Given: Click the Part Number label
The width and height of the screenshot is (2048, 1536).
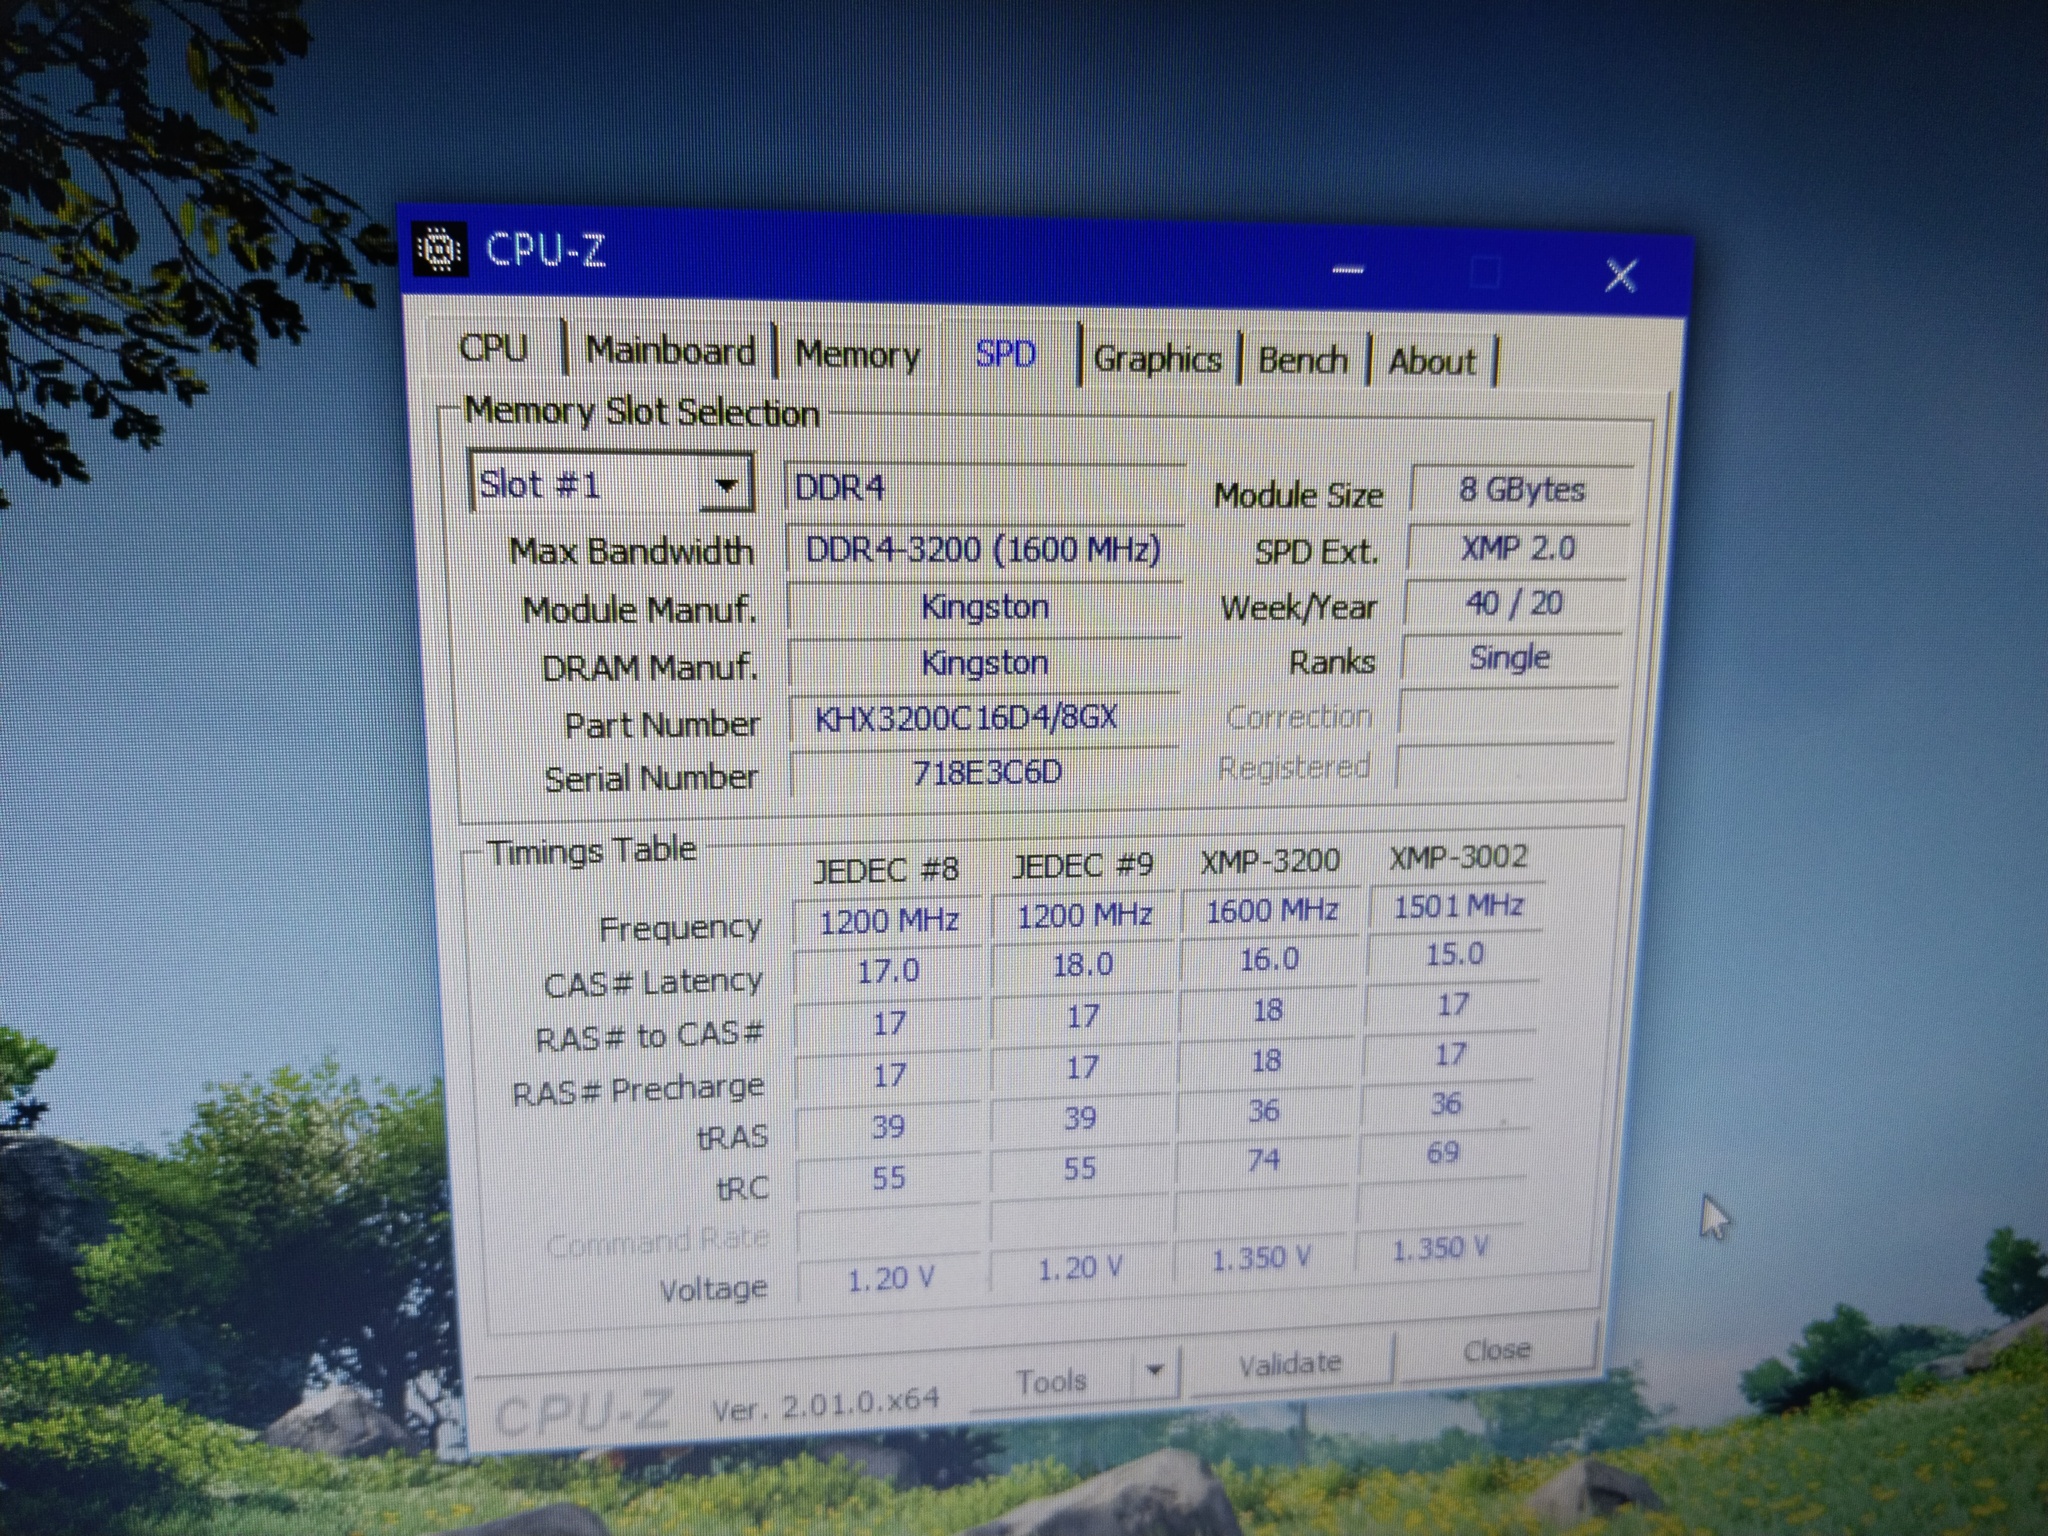Looking at the screenshot, I should pos(662,724).
